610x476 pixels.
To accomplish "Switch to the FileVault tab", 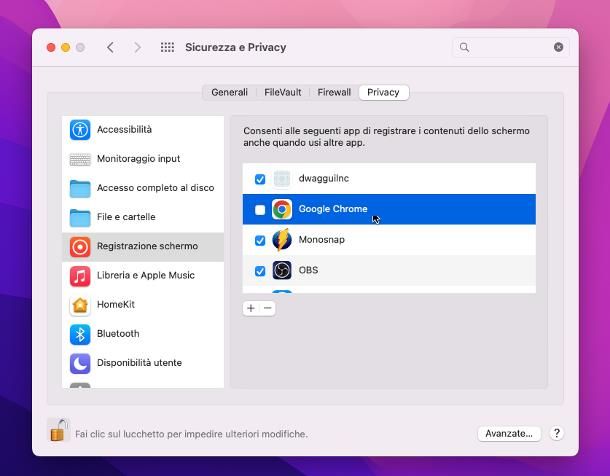I will [x=283, y=93].
